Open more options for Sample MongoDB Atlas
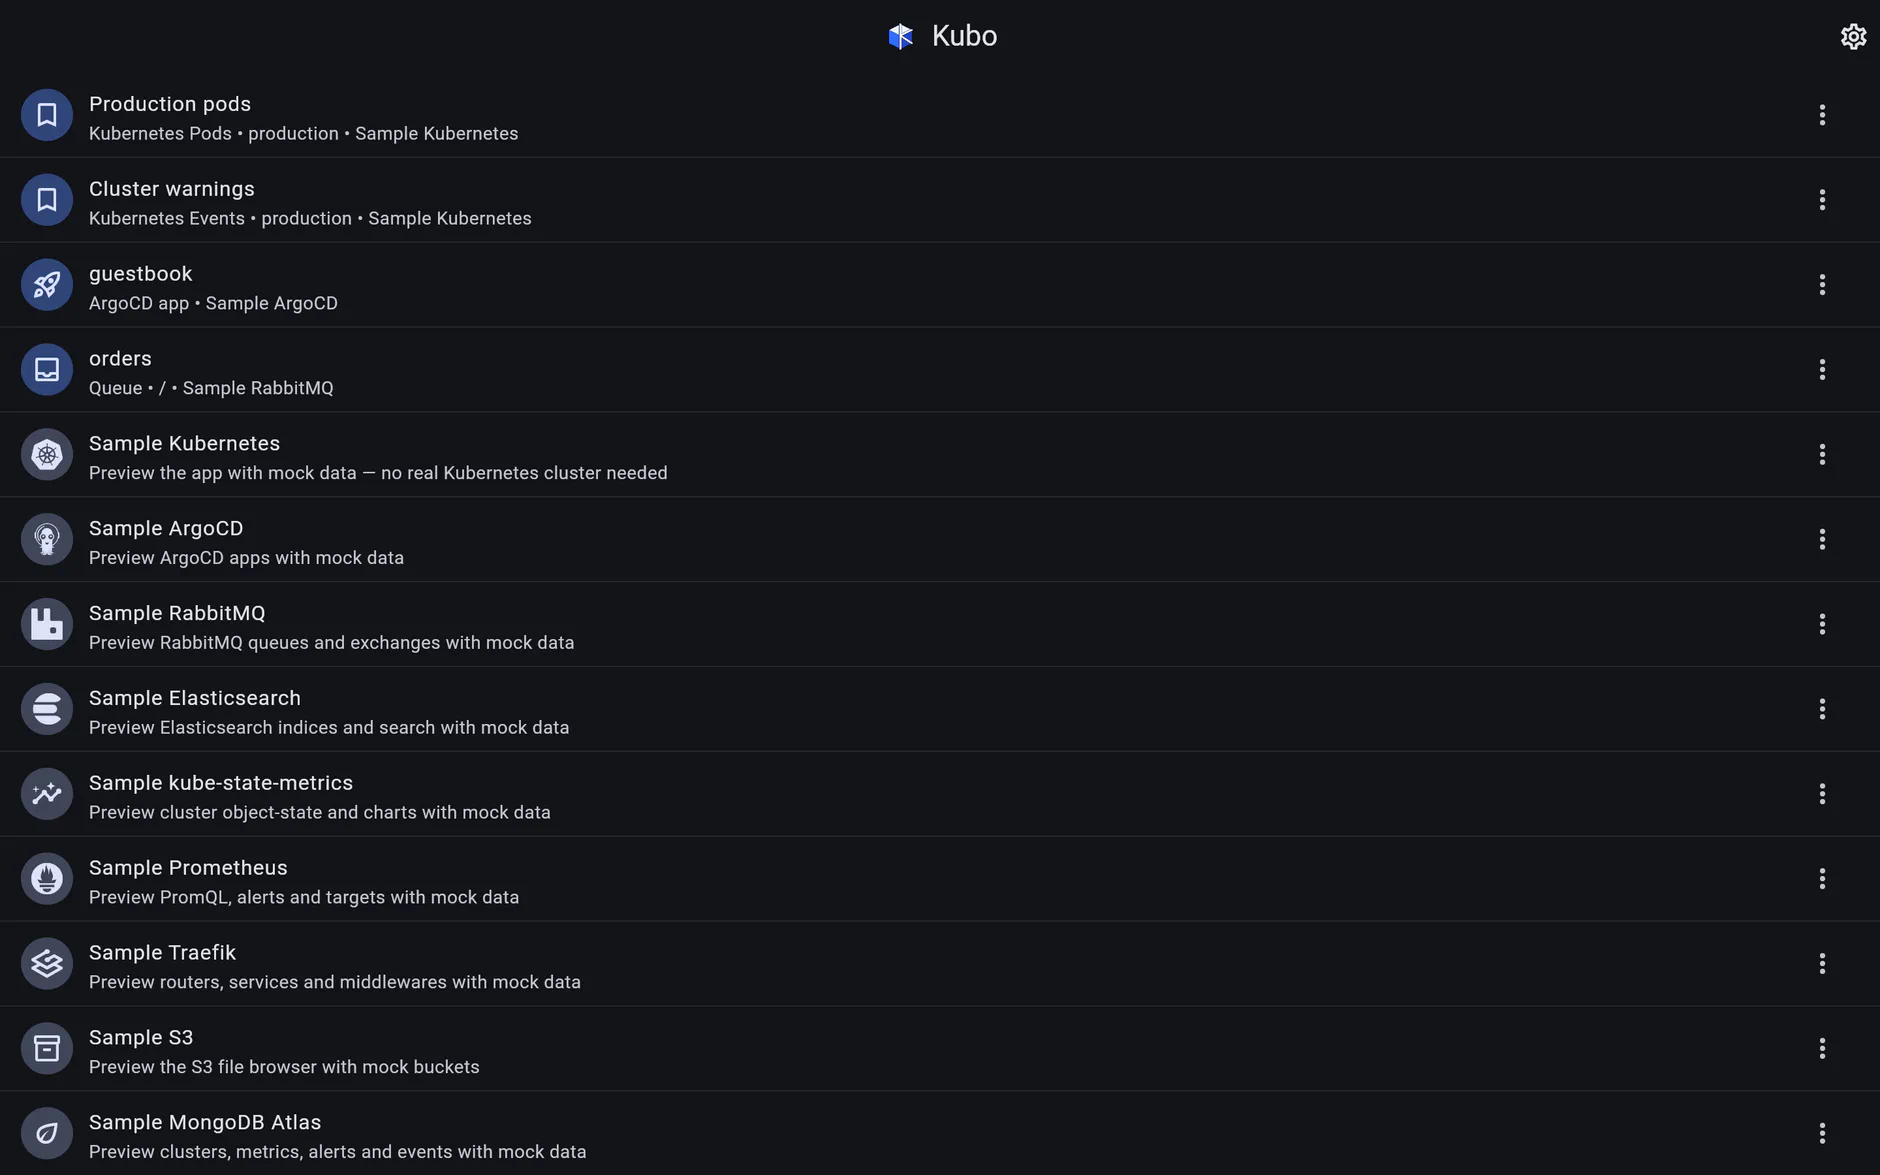This screenshot has width=1880, height=1175. 1822,1134
